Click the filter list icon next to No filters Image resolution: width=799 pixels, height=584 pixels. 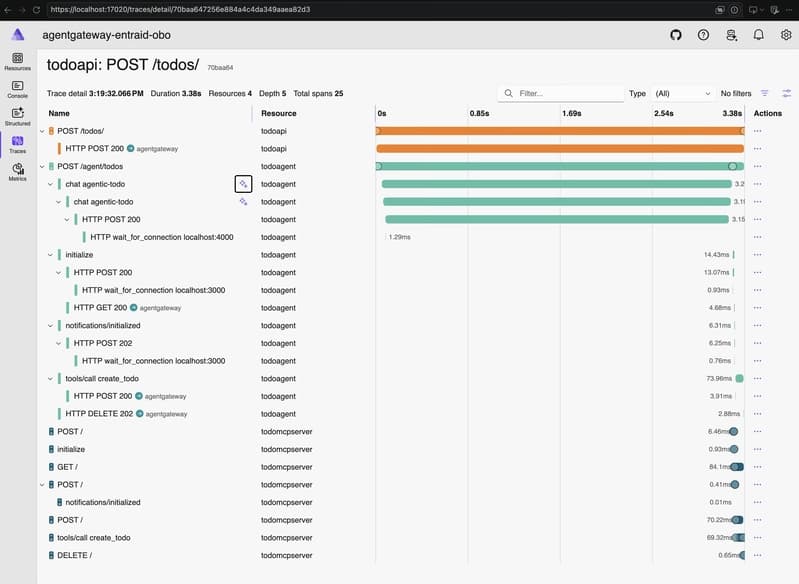click(x=764, y=93)
